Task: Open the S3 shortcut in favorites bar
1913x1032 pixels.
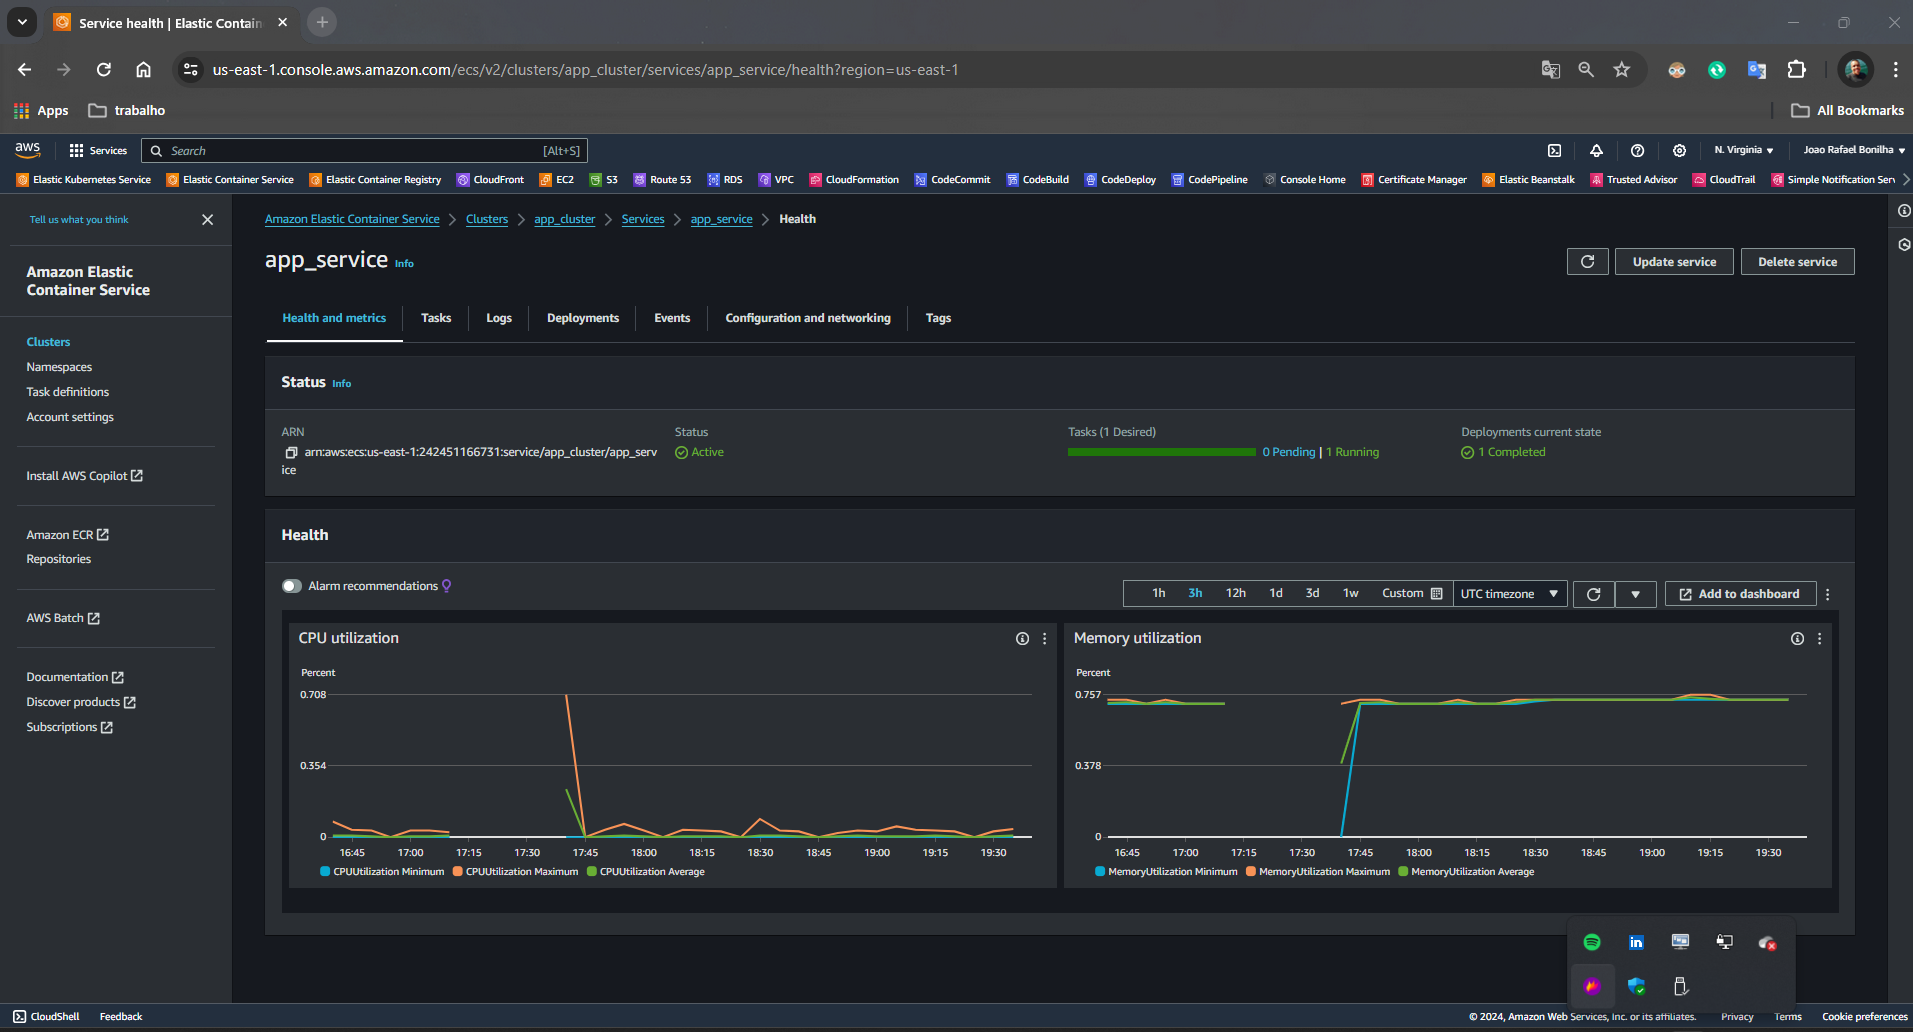Action: pyautogui.click(x=604, y=180)
